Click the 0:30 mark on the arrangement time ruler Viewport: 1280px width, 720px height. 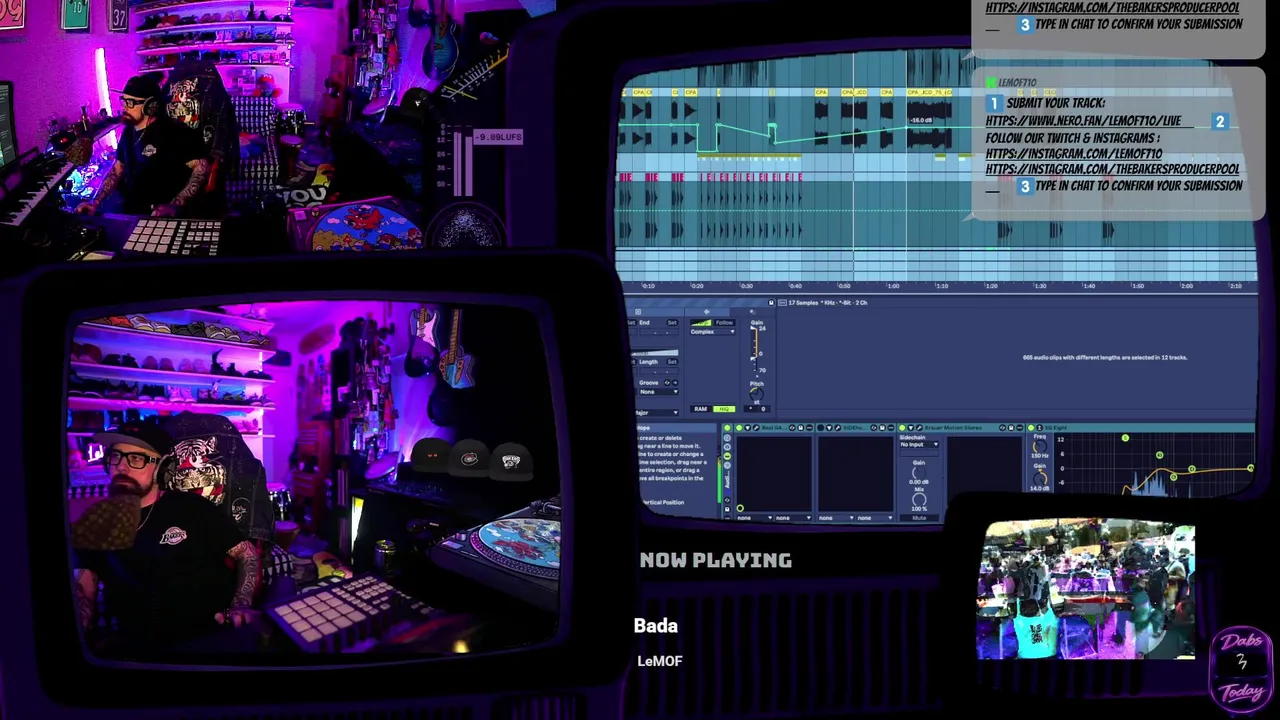coord(746,286)
